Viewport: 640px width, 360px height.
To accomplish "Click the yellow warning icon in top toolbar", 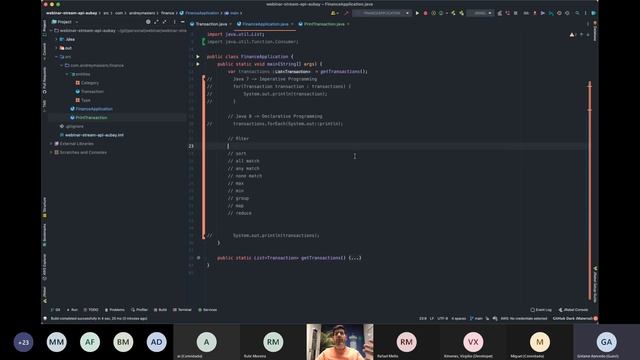I will point(334,13).
